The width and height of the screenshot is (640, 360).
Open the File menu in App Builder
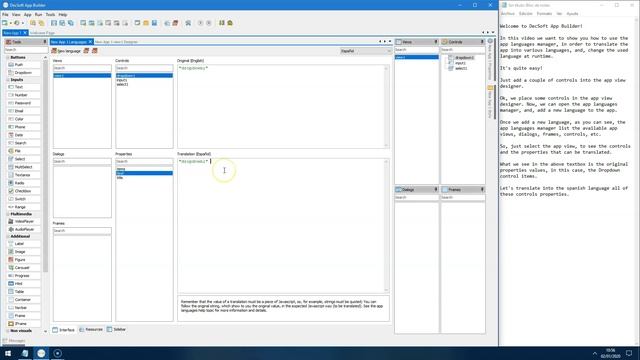coord(5,15)
